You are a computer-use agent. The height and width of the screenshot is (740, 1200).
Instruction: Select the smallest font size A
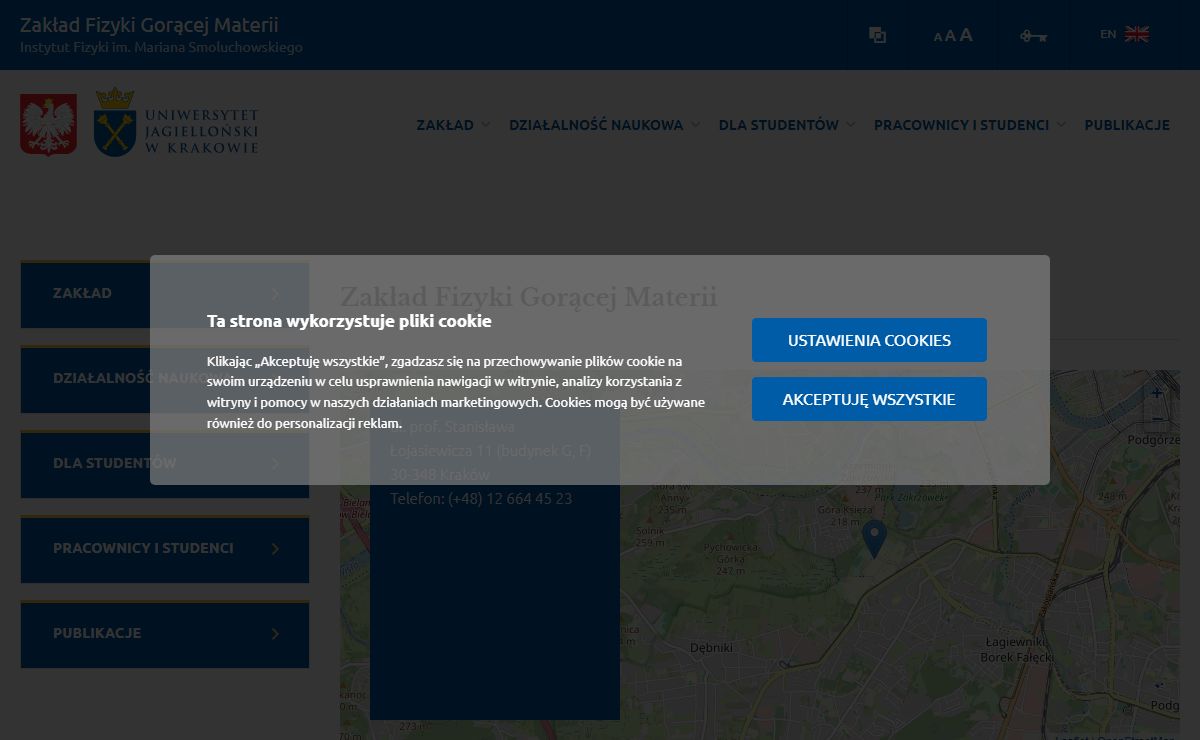coord(938,37)
